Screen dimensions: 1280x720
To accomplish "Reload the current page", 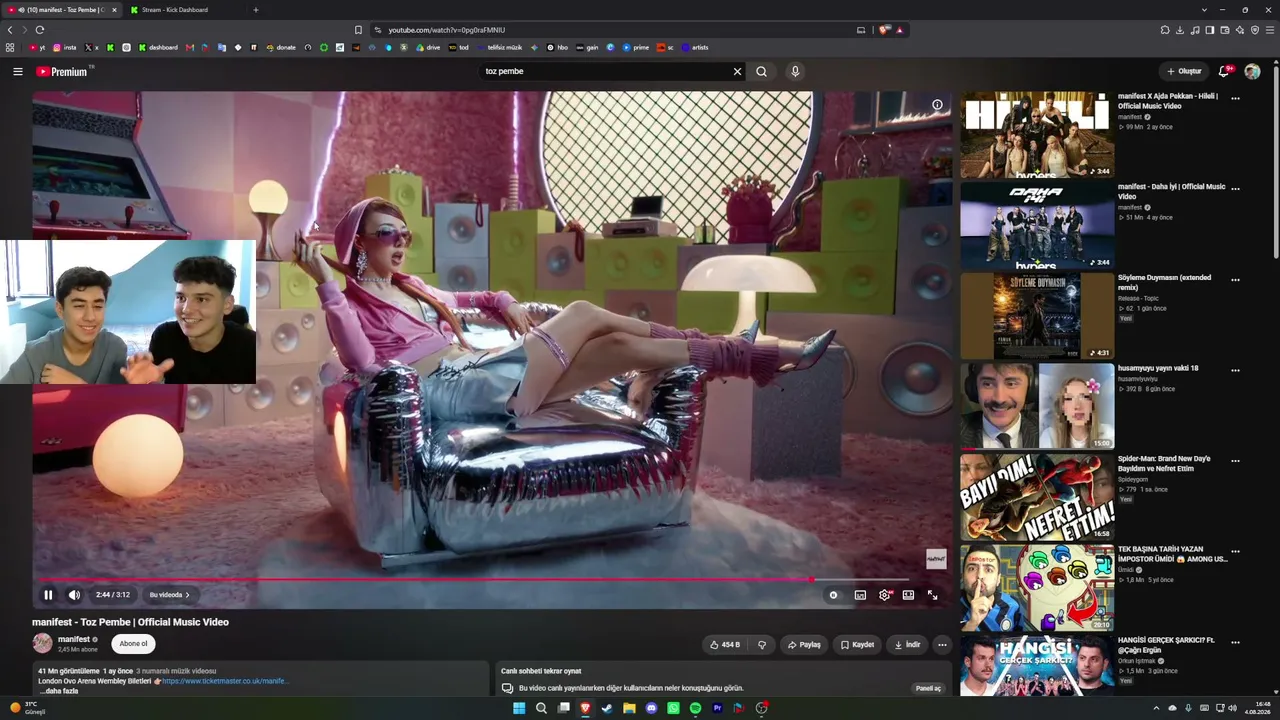I will point(40,30).
